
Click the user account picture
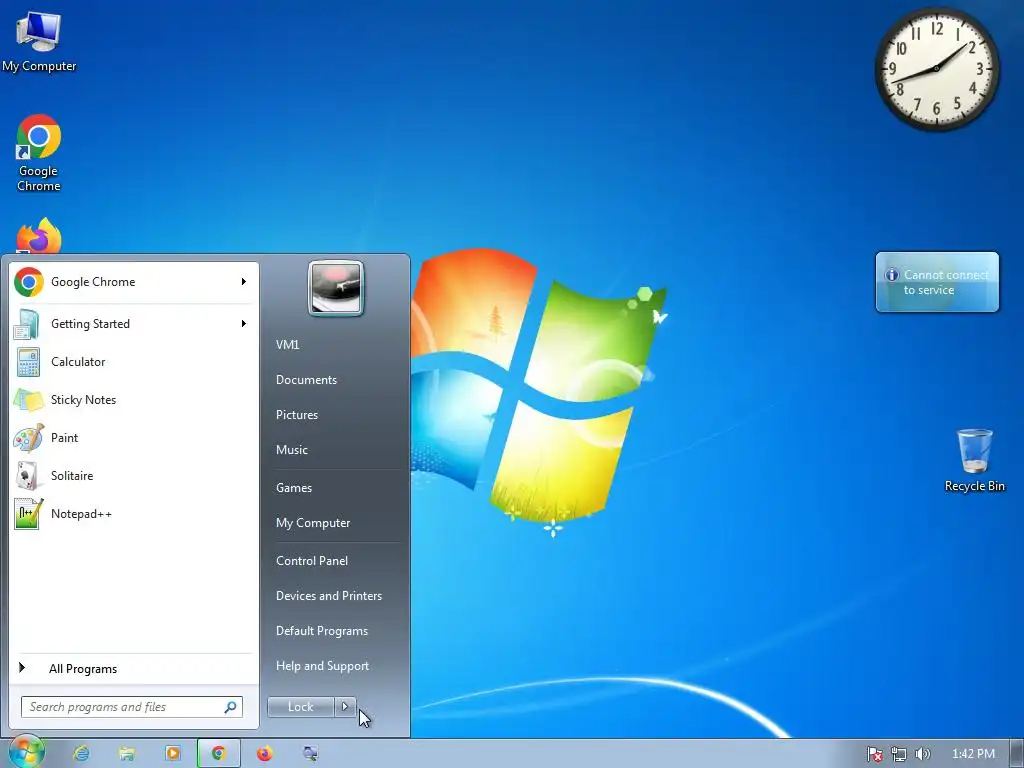(336, 288)
